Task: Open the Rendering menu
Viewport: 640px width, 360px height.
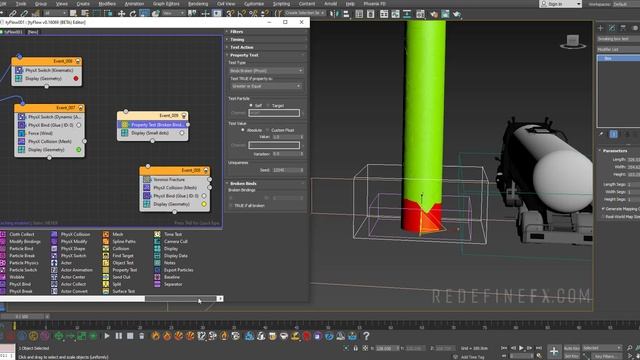Action: (198, 4)
